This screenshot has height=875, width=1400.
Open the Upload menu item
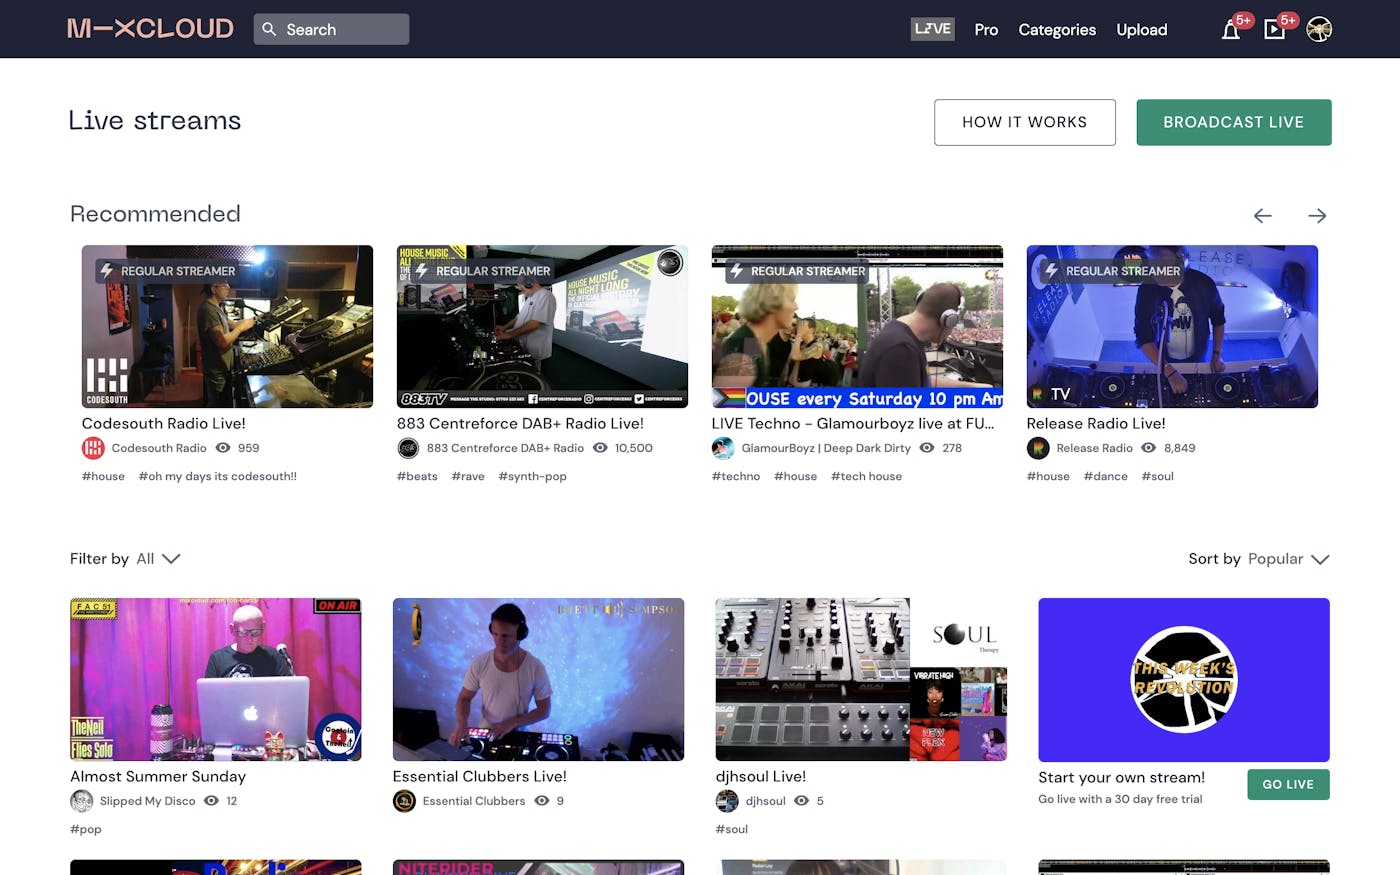(x=1142, y=30)
